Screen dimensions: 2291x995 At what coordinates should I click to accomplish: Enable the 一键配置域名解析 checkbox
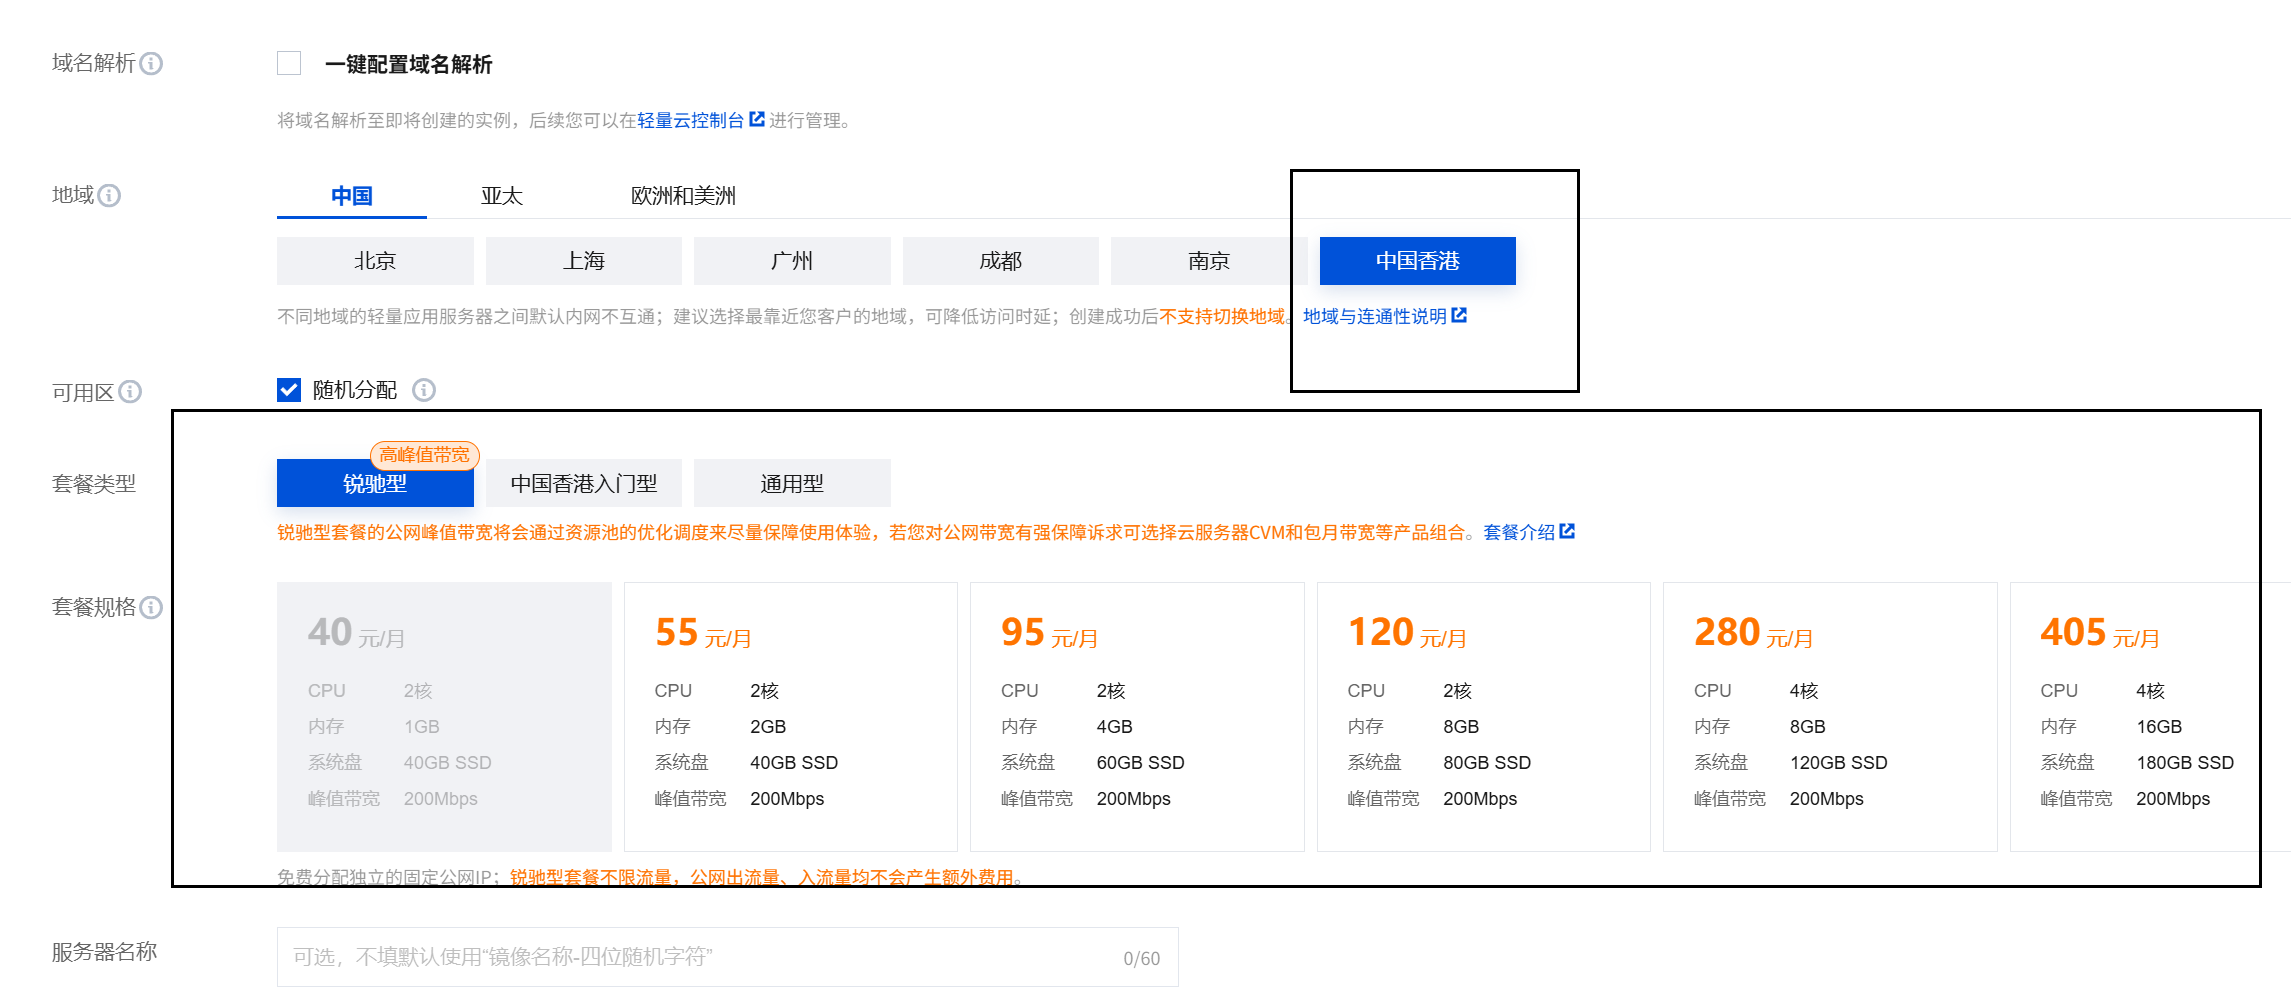[289, 63]
